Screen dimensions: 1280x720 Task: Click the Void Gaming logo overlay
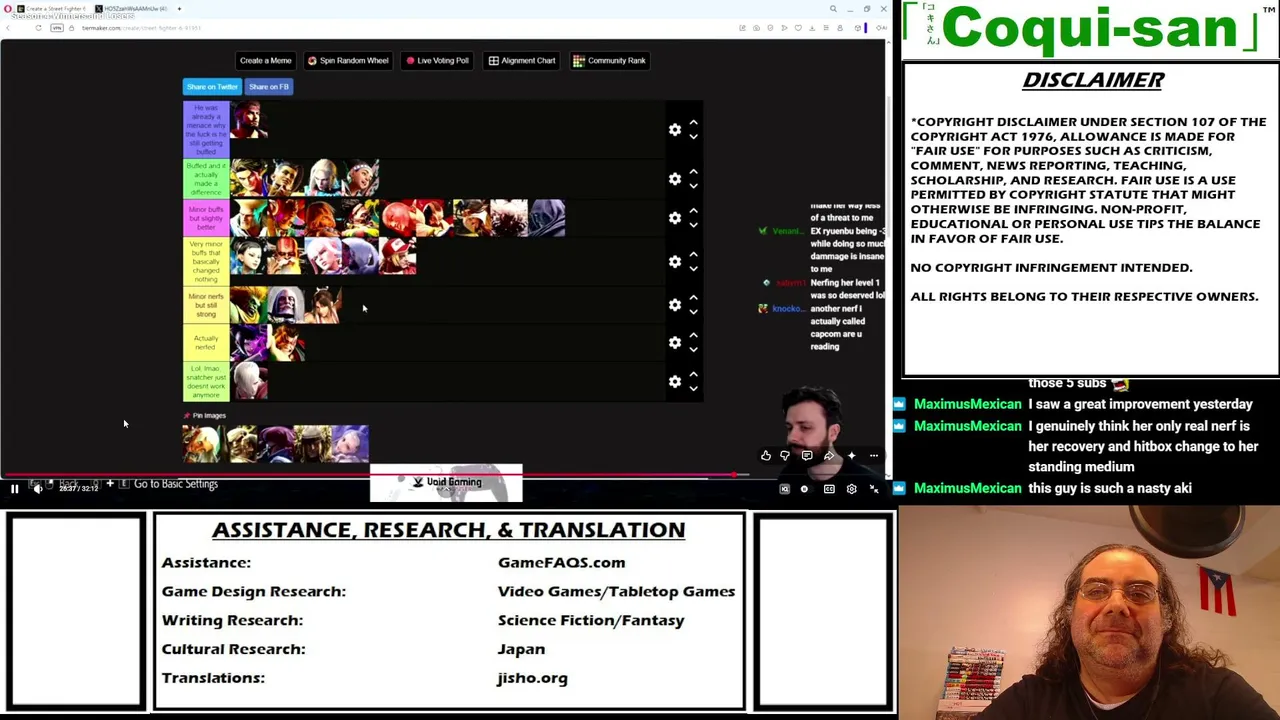pyautogui.click(x=446, y=482)
